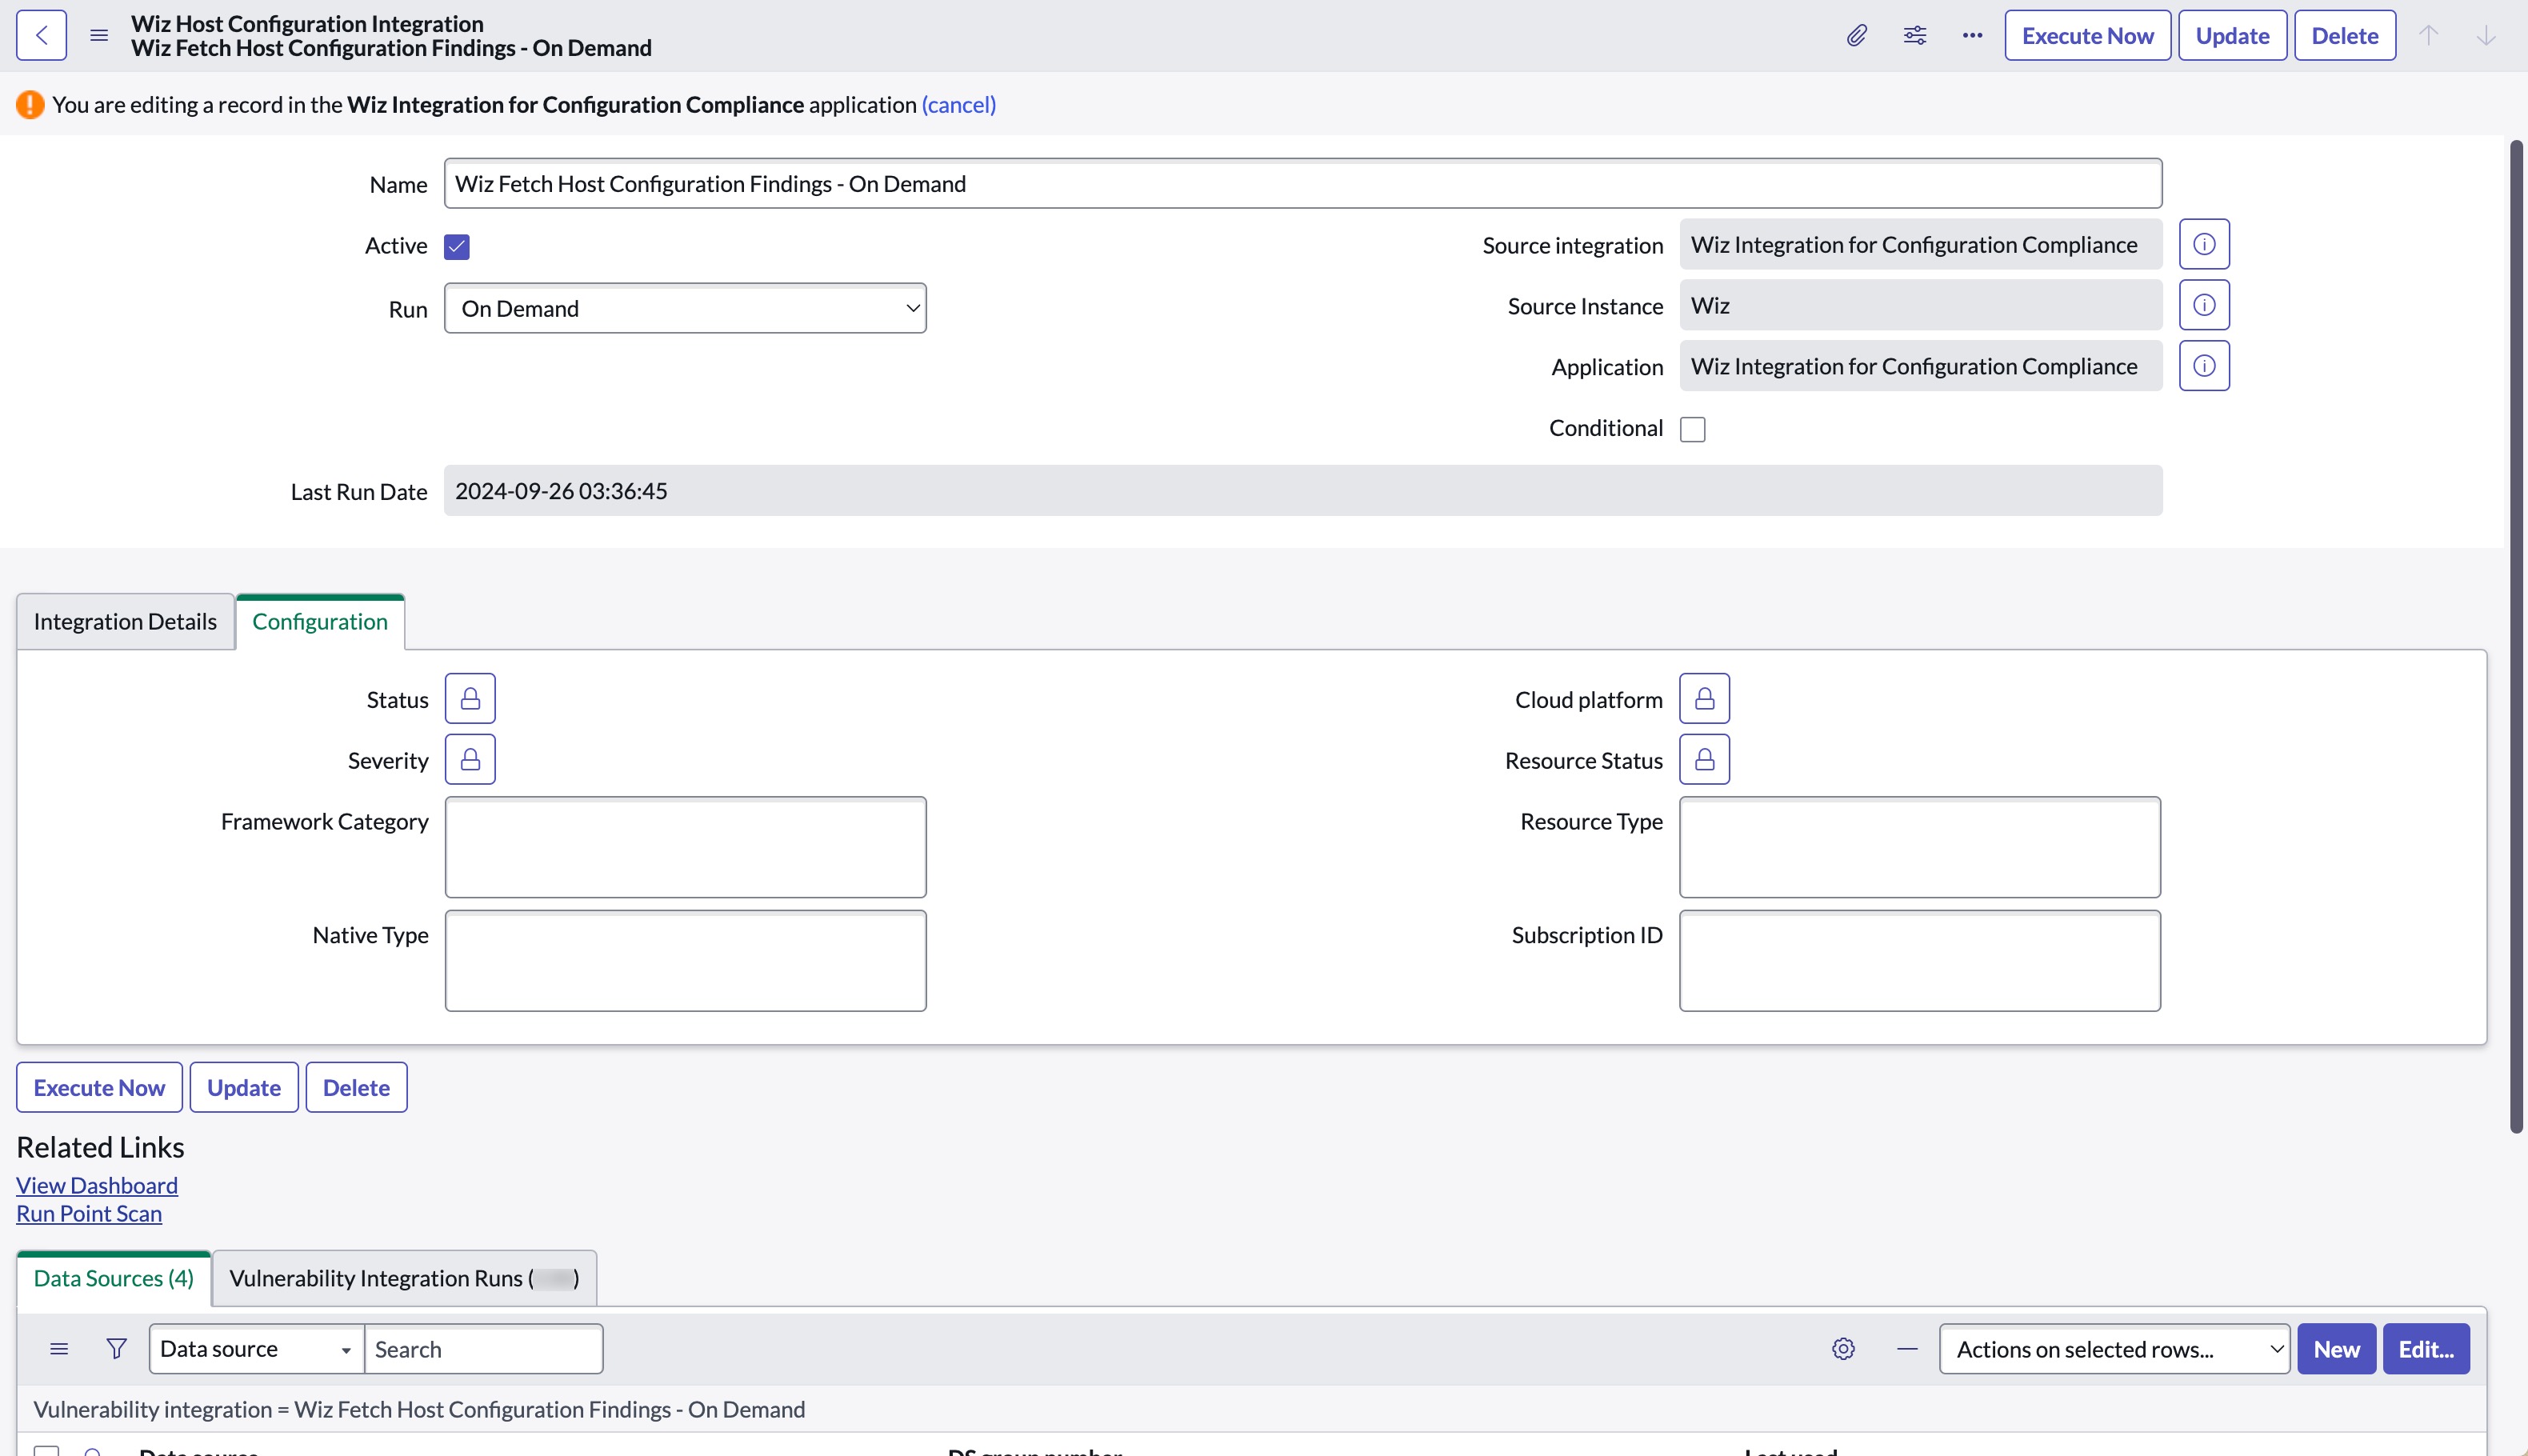
Task: Expand the Run dropdown set to On Demand
Action: (x=685, y=309)
